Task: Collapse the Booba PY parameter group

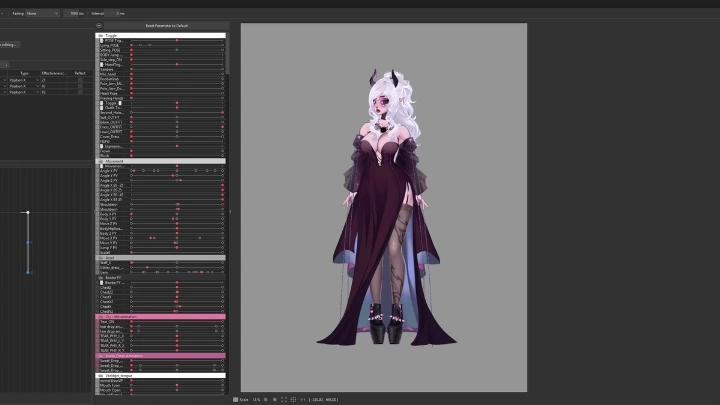Action: click(101, 278)
